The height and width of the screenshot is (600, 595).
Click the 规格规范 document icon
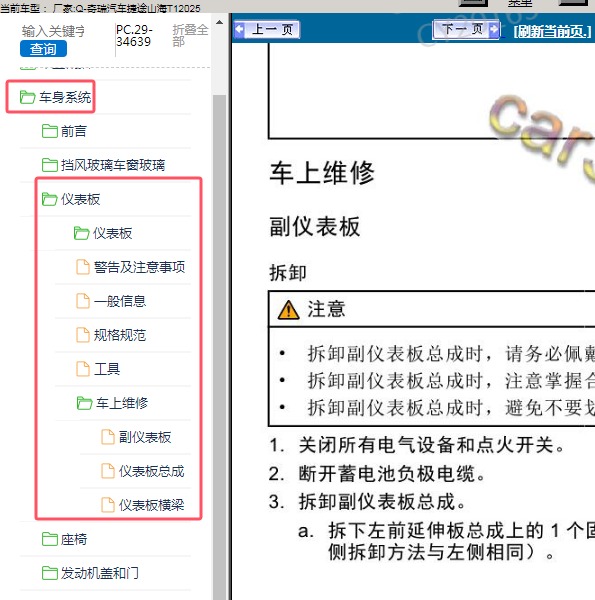pyautogui.click(x=83, y=335)
